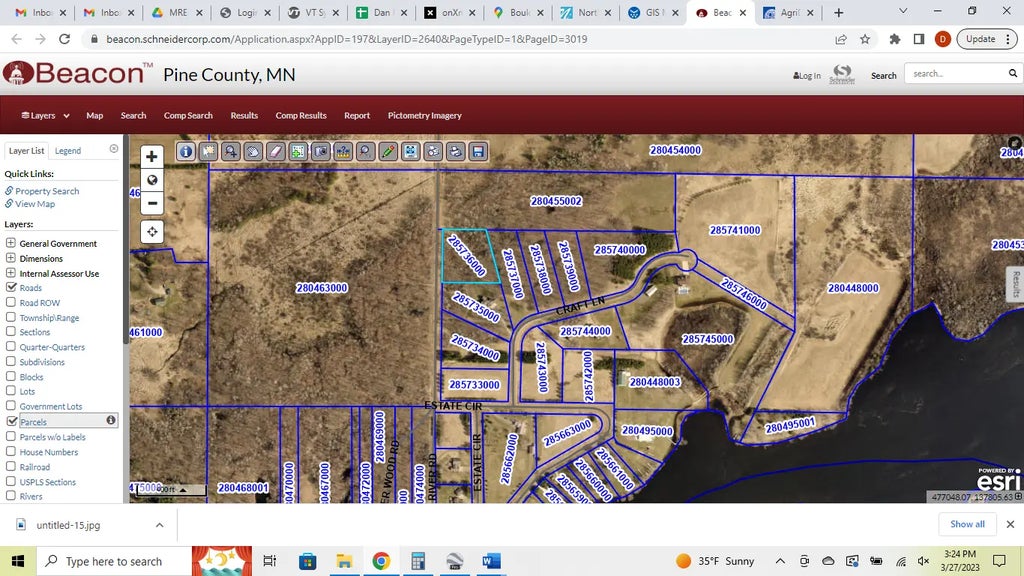Click the globe full extent button
Screen dimensions: 1024x576
tap(152, 180)
